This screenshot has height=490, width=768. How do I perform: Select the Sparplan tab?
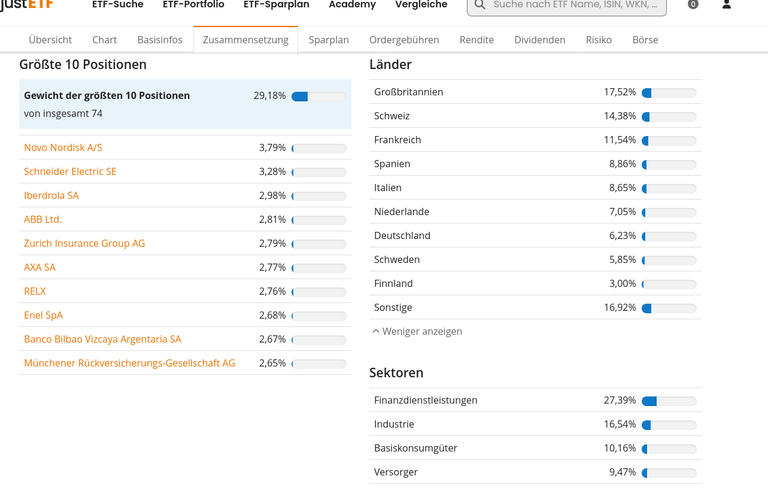pos(329,40)
